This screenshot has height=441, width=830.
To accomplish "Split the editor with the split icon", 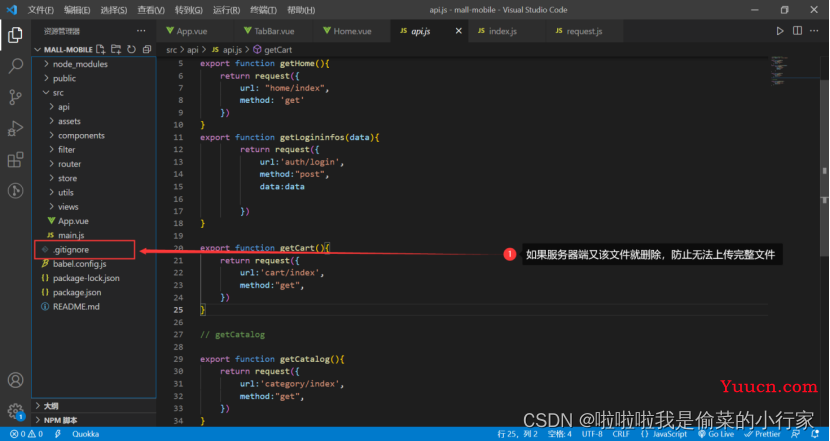I will click(797, 31).
